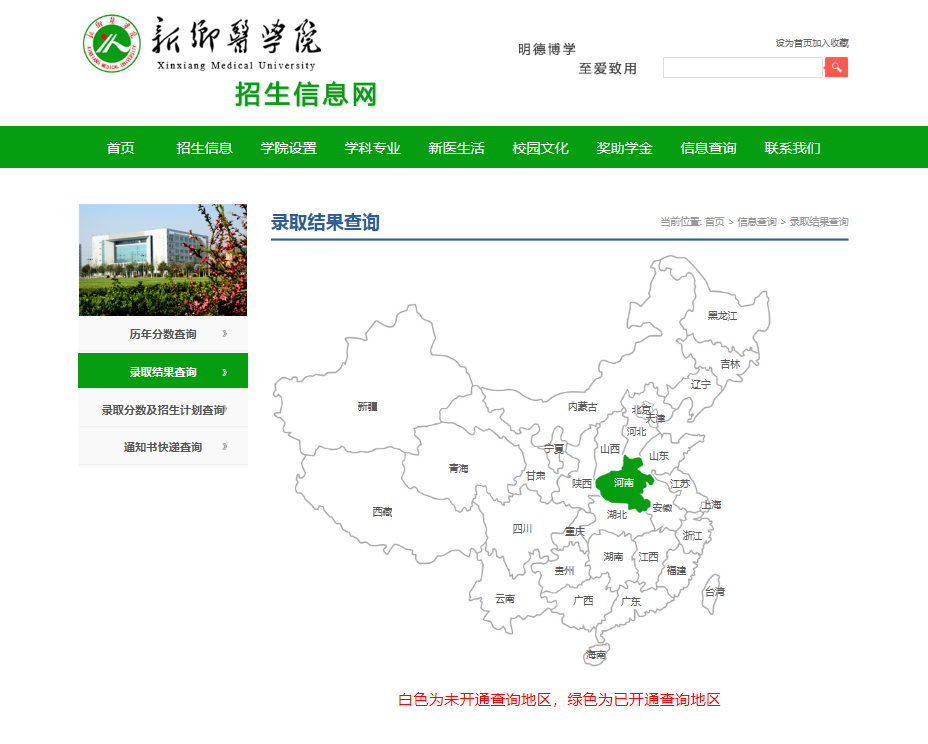Open the 新医生活 navigation menu

[456, 148]
